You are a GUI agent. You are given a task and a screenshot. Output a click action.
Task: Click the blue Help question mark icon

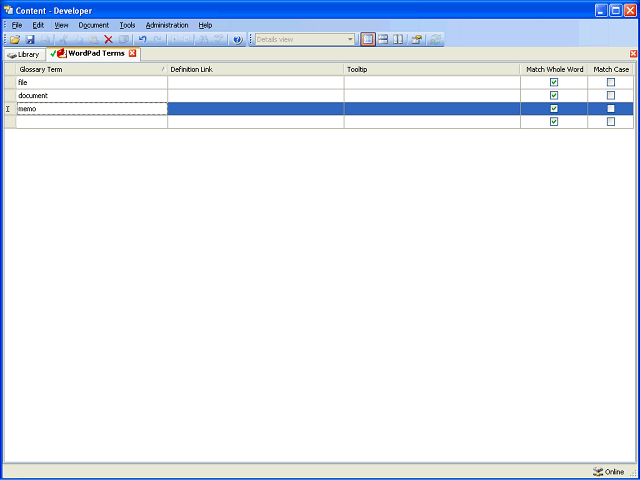[238, 40]
